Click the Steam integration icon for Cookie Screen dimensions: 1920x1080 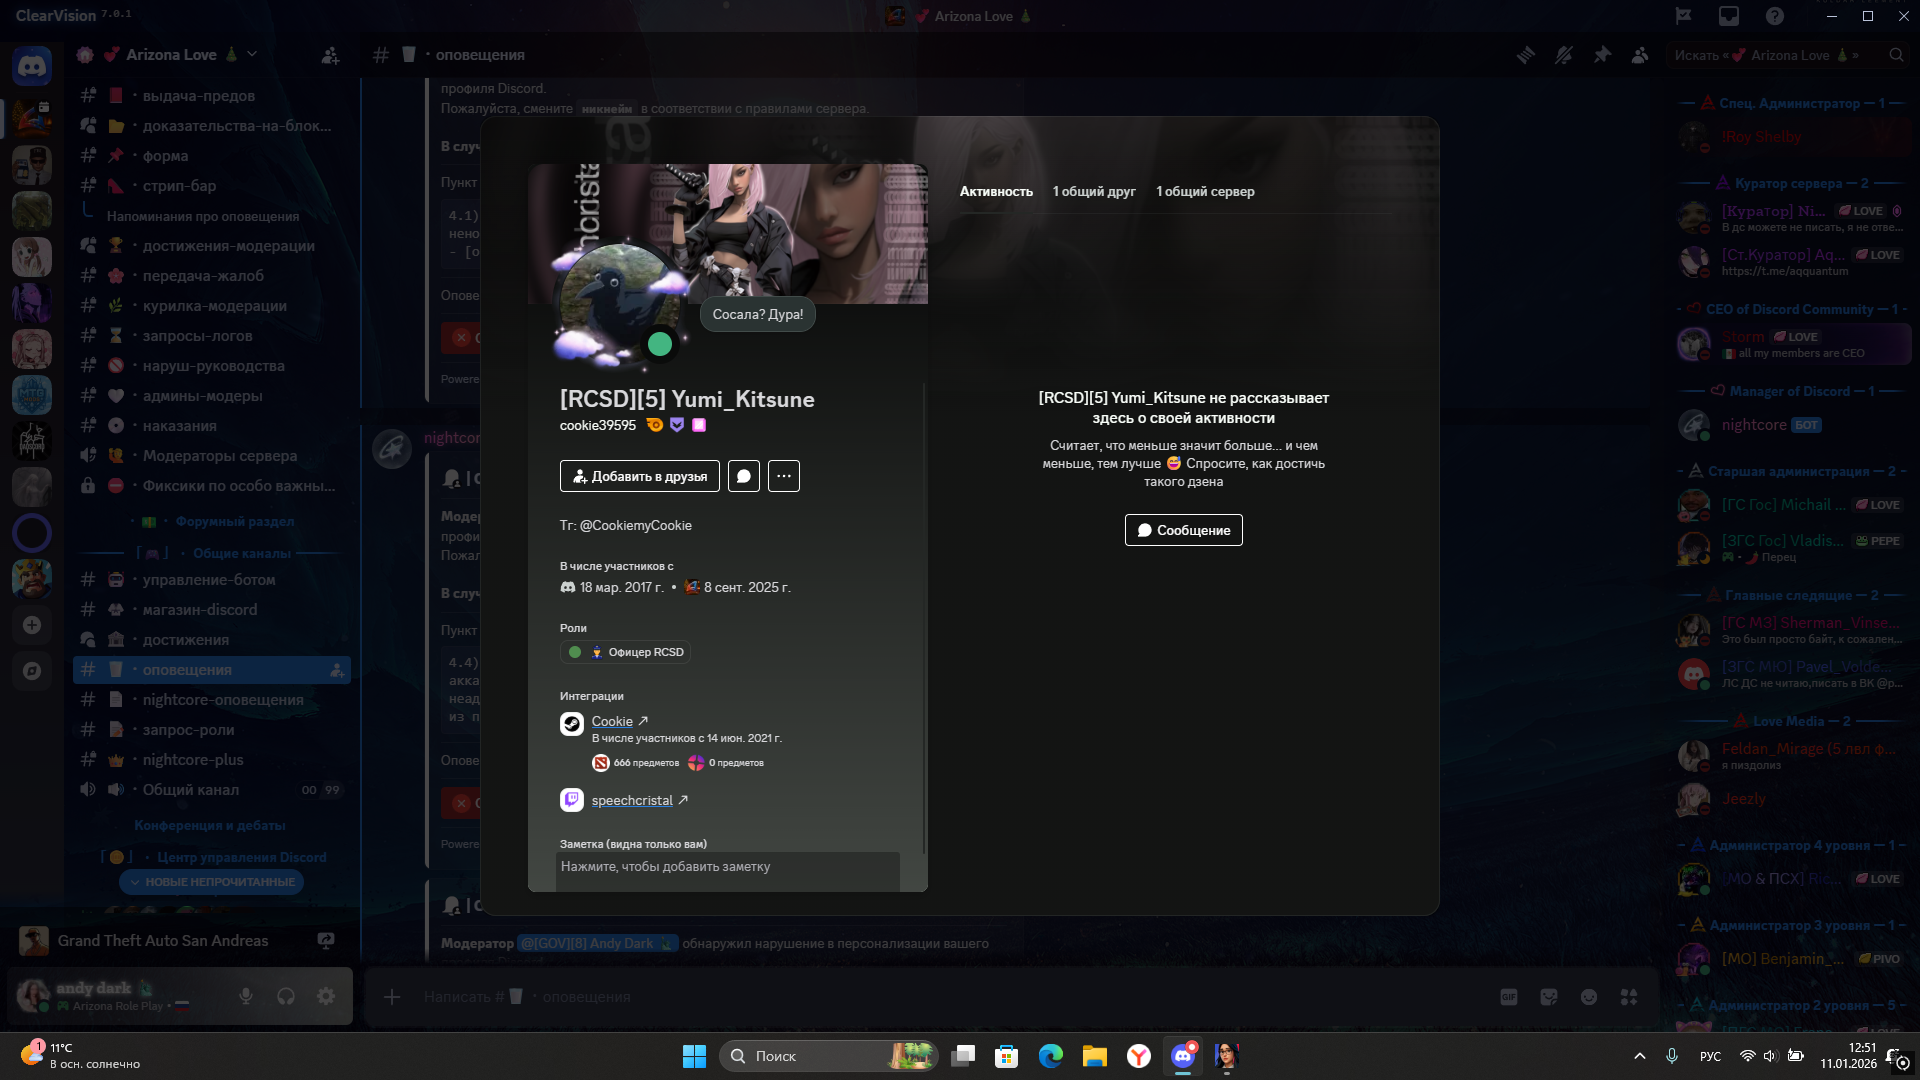(572, 724)
